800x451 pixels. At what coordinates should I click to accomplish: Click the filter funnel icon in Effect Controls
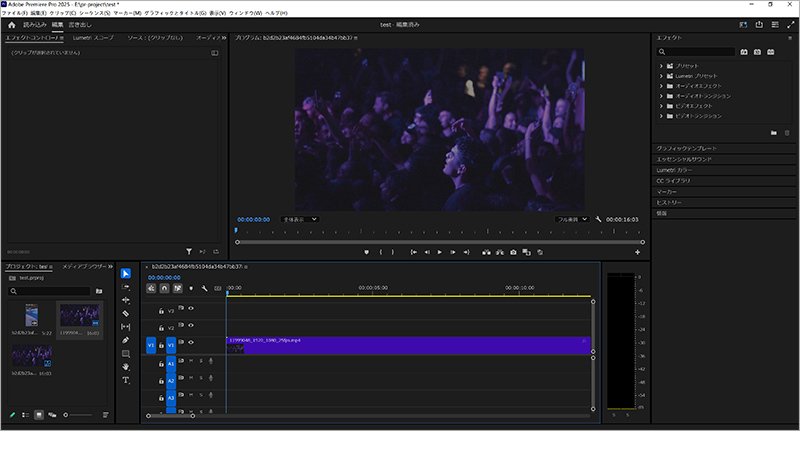pyautogui.click(x=189, y=252)
